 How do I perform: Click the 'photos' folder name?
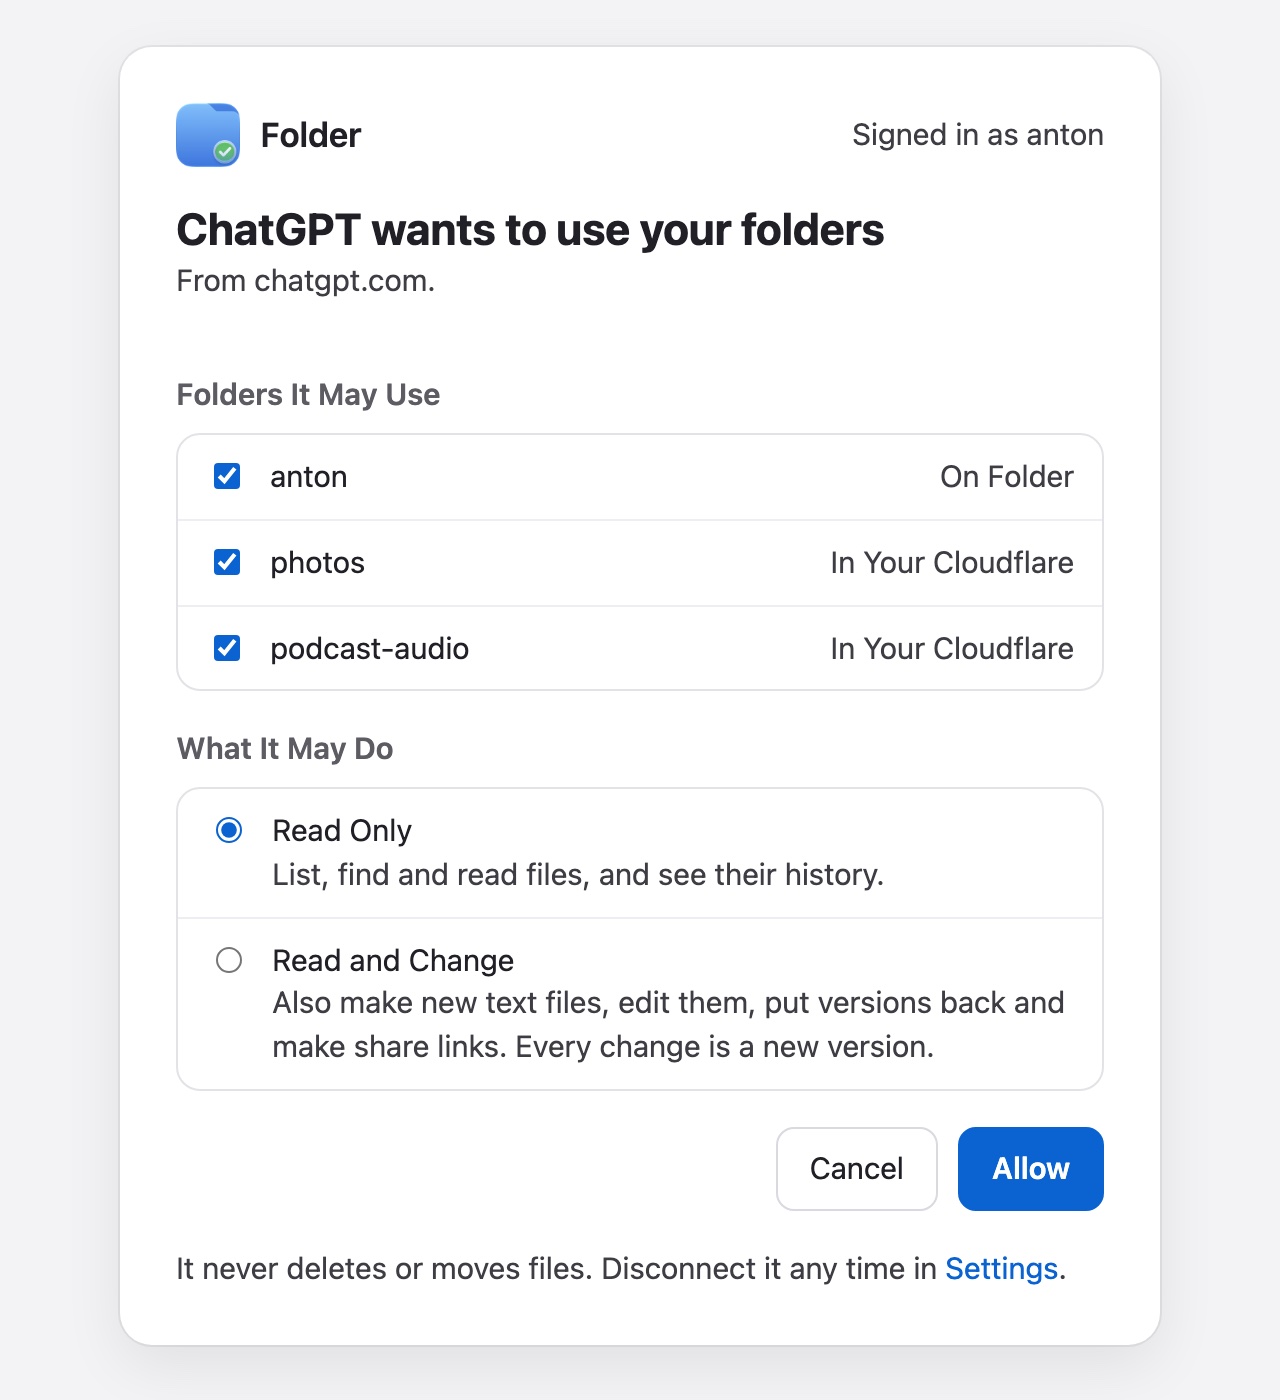click(318, 563)
